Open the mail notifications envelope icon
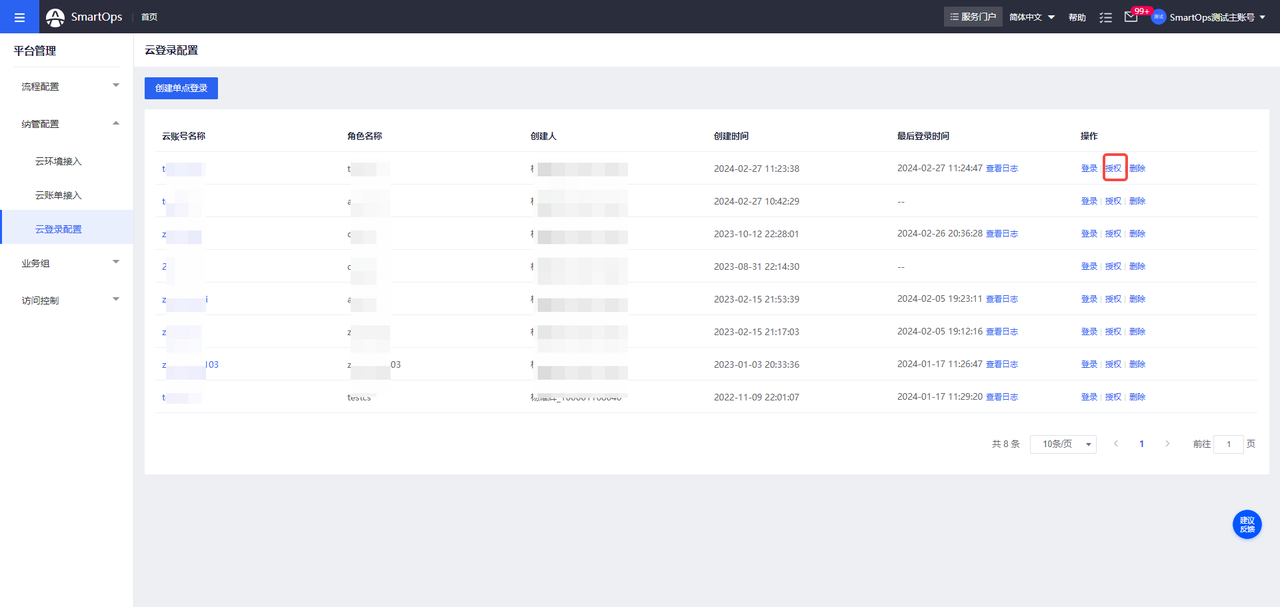 [1131, 17]
